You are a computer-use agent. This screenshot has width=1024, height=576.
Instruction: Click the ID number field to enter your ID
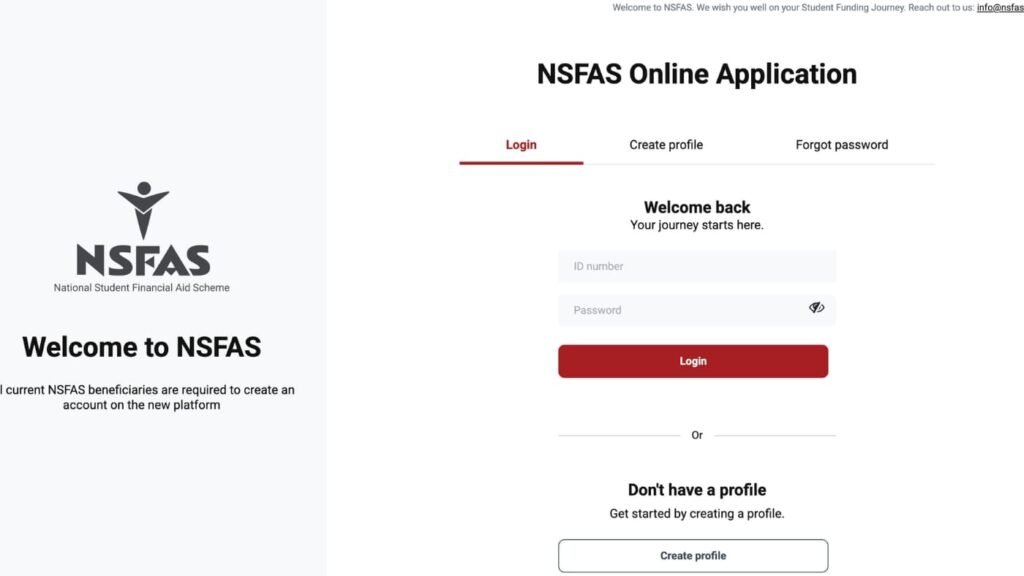tap(696, 266)
